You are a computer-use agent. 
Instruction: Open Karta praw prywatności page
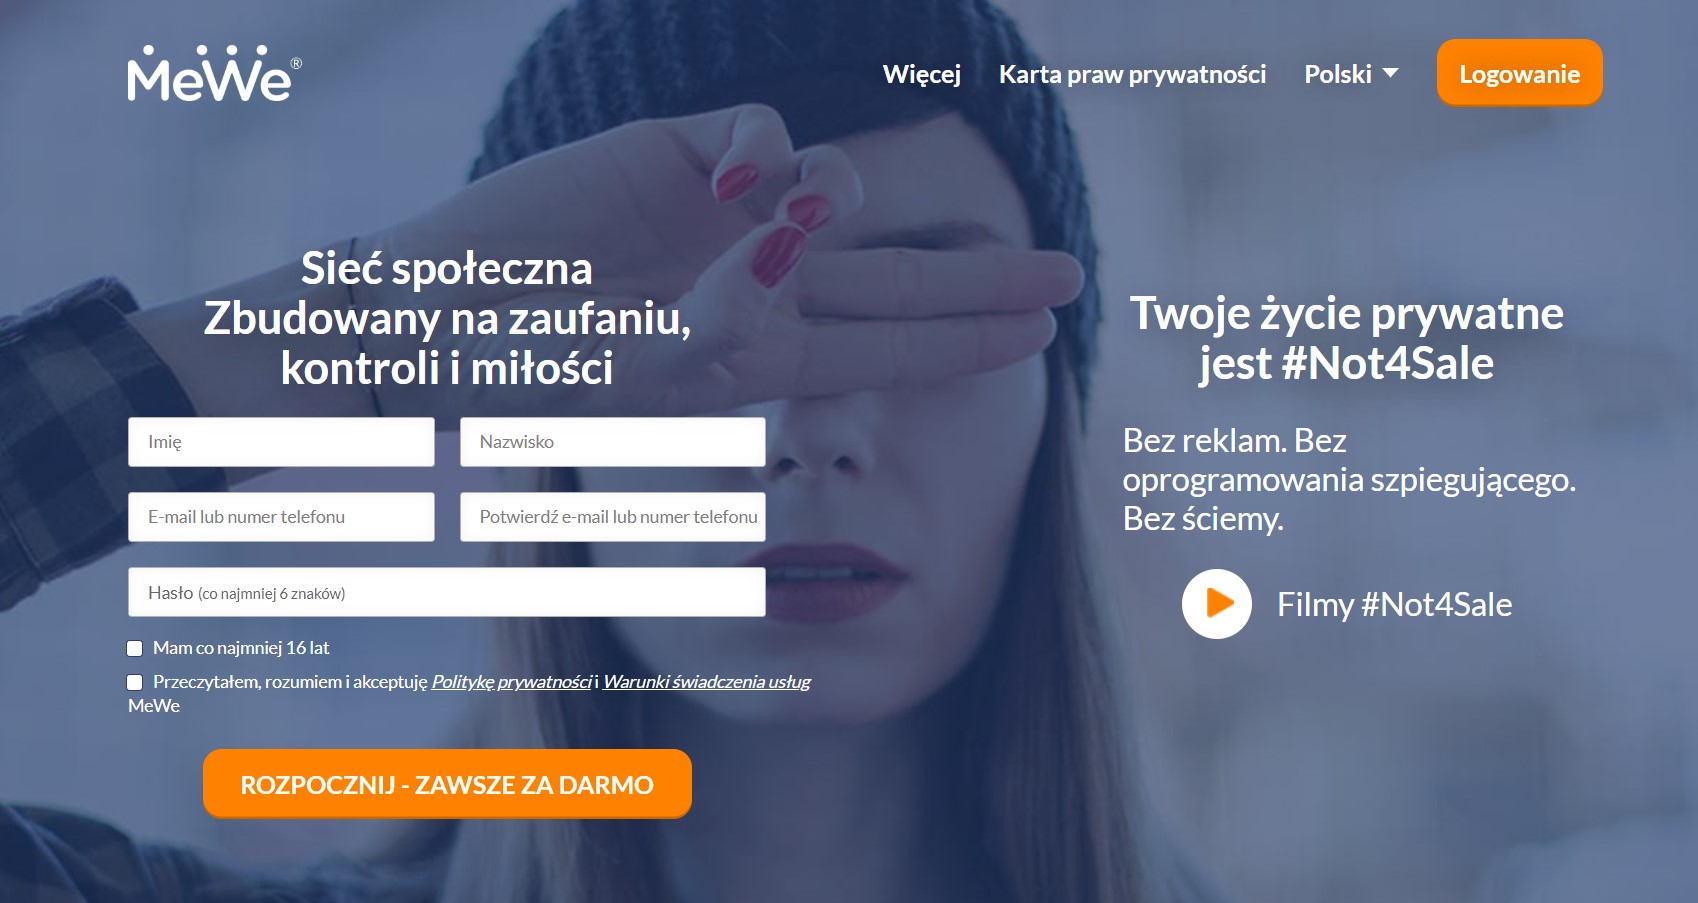pyautogui.click(x=1132, y=74)
